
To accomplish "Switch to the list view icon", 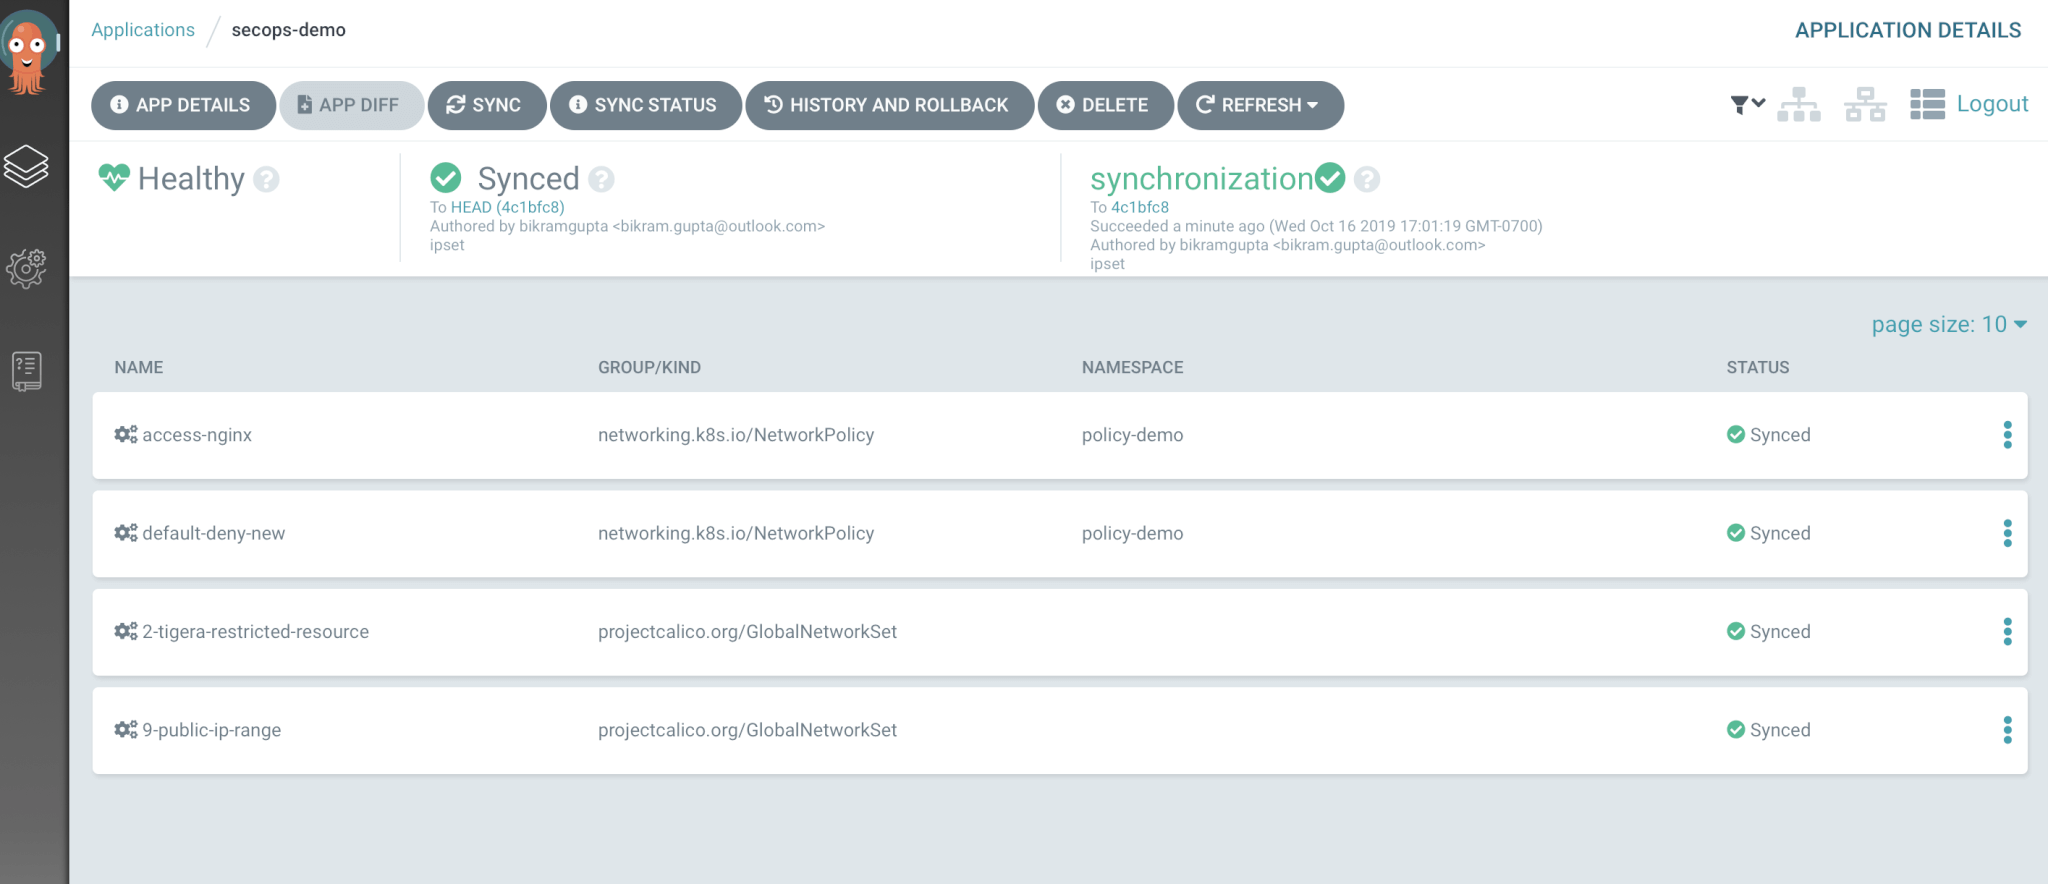I will click(x=1927, y=104).
